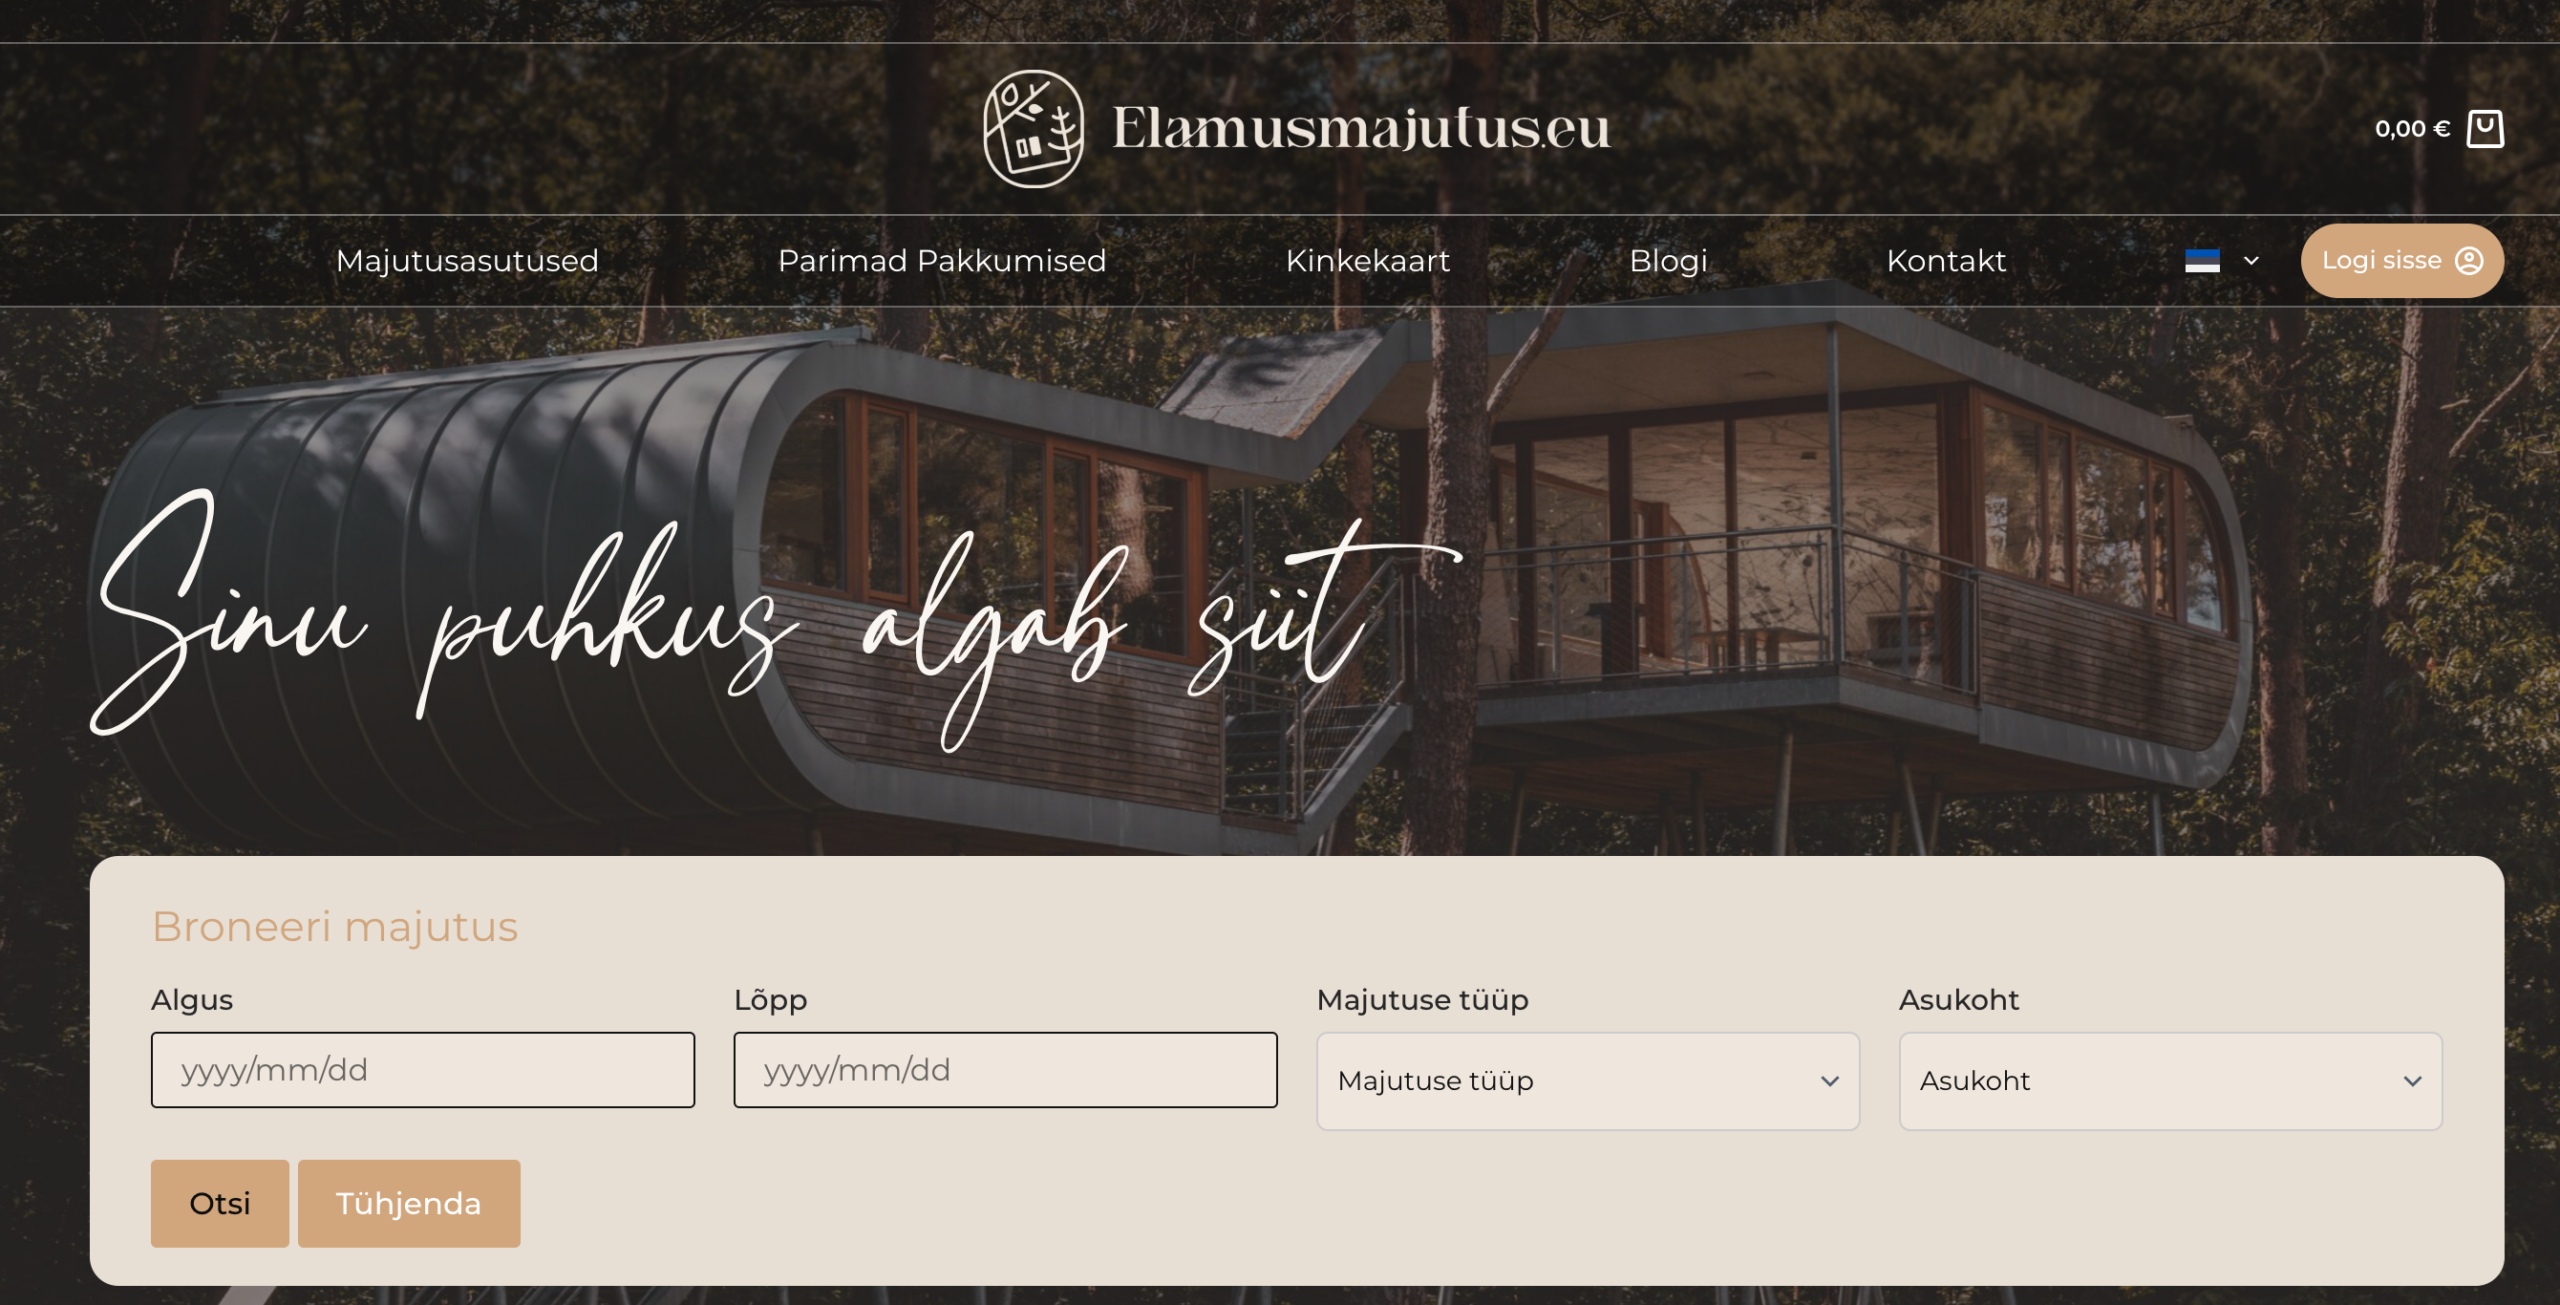Image resolution: width=2560 pixels, height=1305 pixels.
Task: Click the Estonian flag icon
Action: (x=2202, y=261)
